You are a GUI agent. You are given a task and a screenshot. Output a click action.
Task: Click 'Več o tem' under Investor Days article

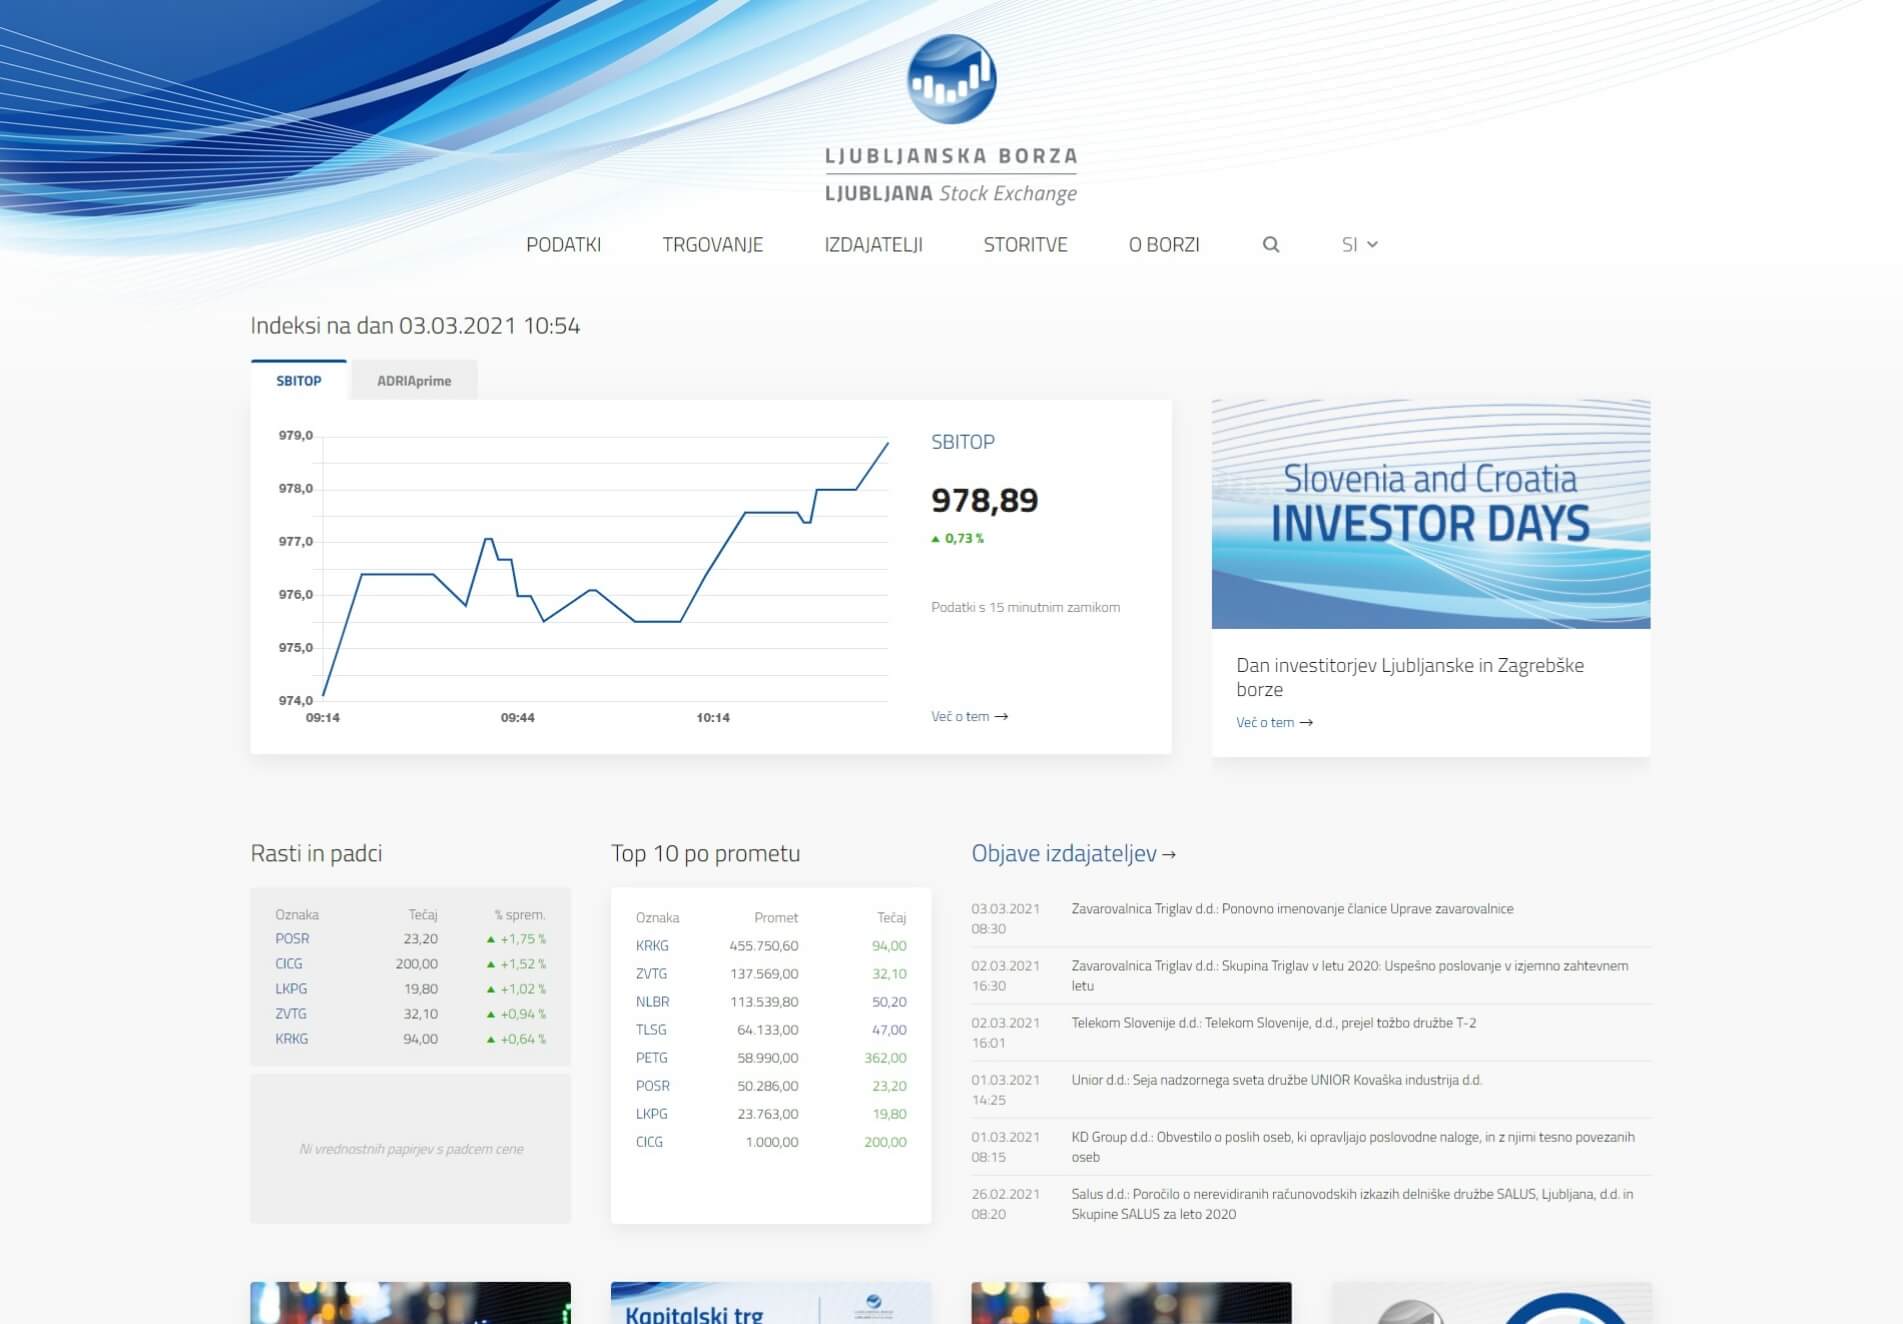1273,723
